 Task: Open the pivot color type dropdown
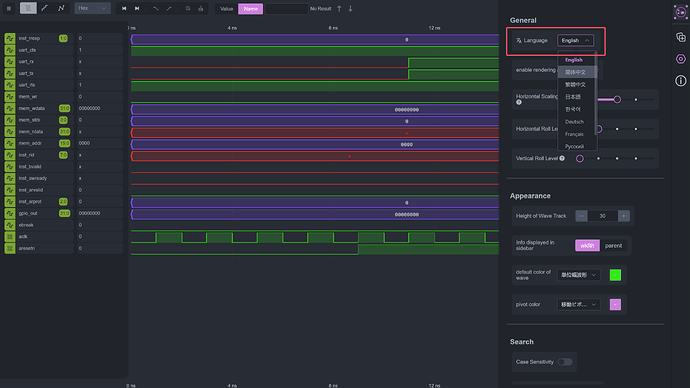coord(578,304)
